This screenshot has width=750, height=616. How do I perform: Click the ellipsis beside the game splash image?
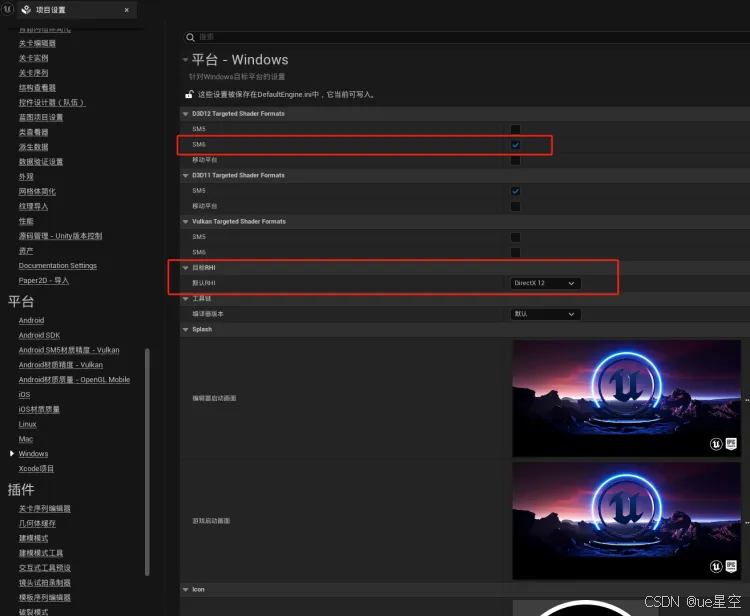pos(747,522)
